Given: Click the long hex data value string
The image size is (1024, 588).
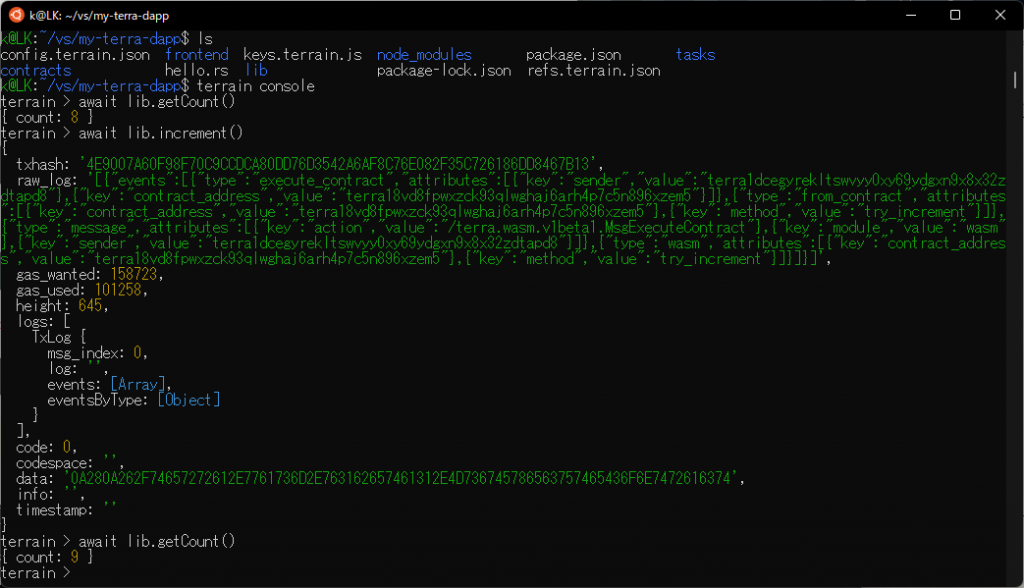Looking at the screenshot, I should click(402, 477).
